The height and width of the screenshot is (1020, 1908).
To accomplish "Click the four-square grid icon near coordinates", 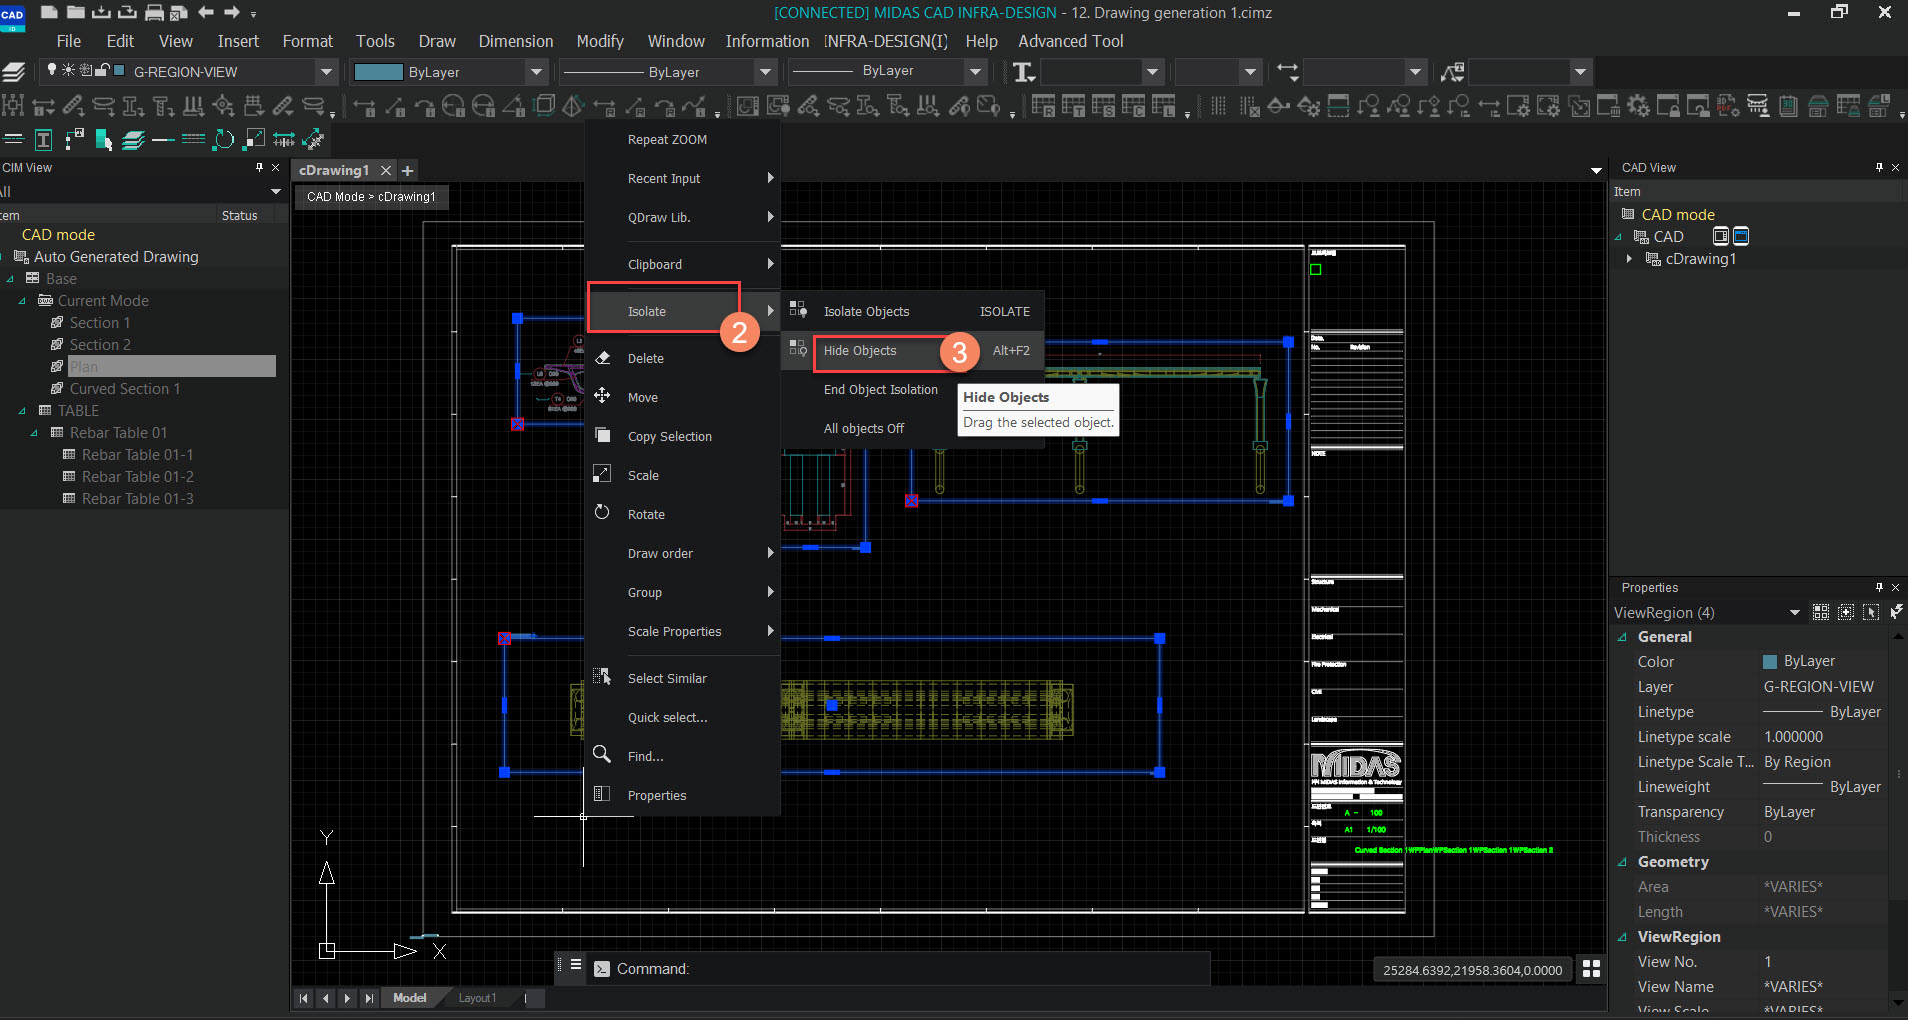I will coord(1591,969).
